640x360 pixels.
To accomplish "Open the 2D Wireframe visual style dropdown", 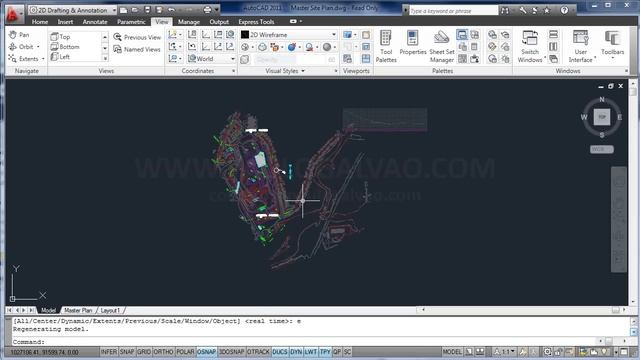I will tap(289, 35).
